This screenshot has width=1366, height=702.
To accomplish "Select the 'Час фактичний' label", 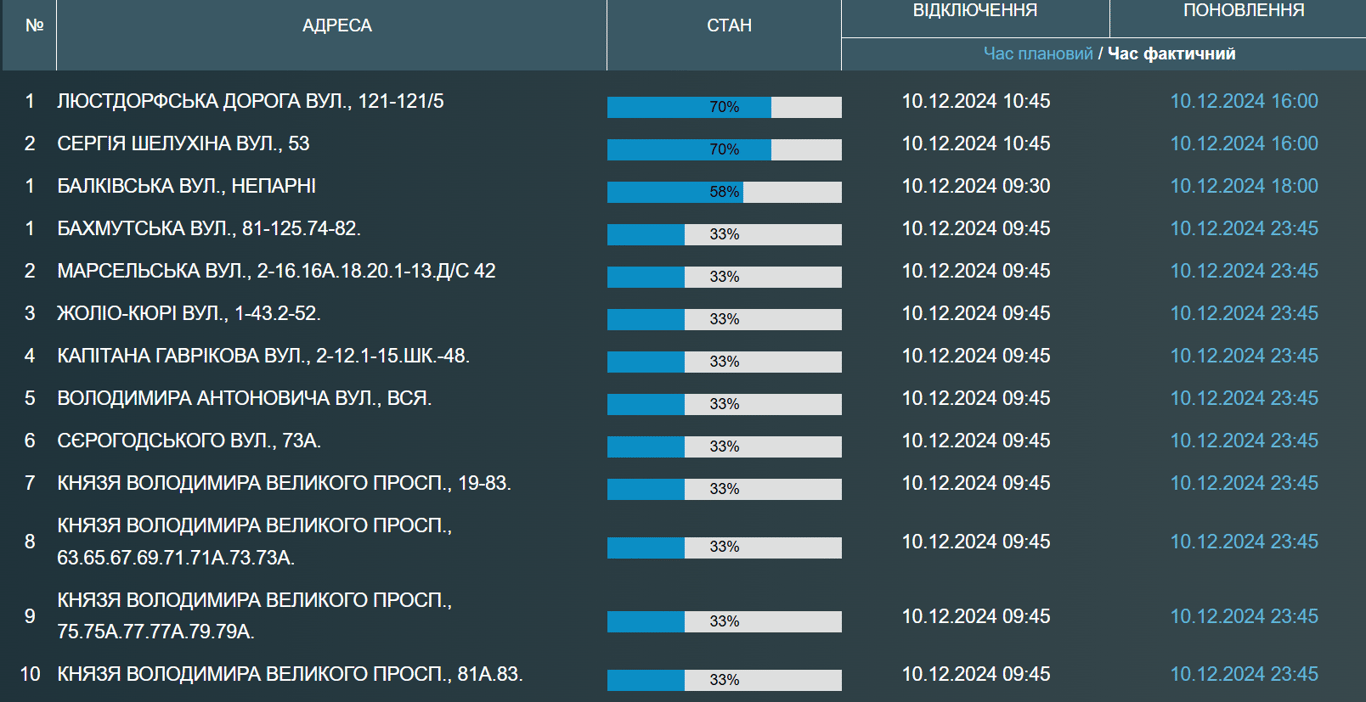I will click(x=1172, y=54).
